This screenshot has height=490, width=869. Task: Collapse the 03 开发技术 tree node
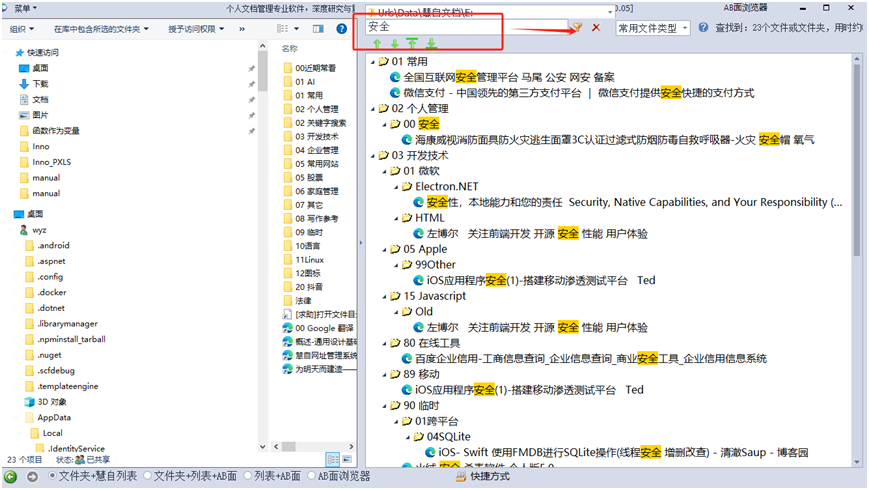click(x=372, y=155)
